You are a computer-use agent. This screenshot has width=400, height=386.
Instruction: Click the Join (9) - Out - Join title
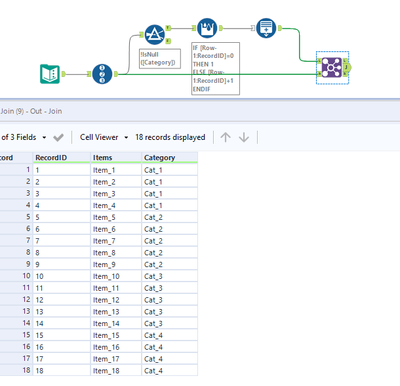click(31, 111)
